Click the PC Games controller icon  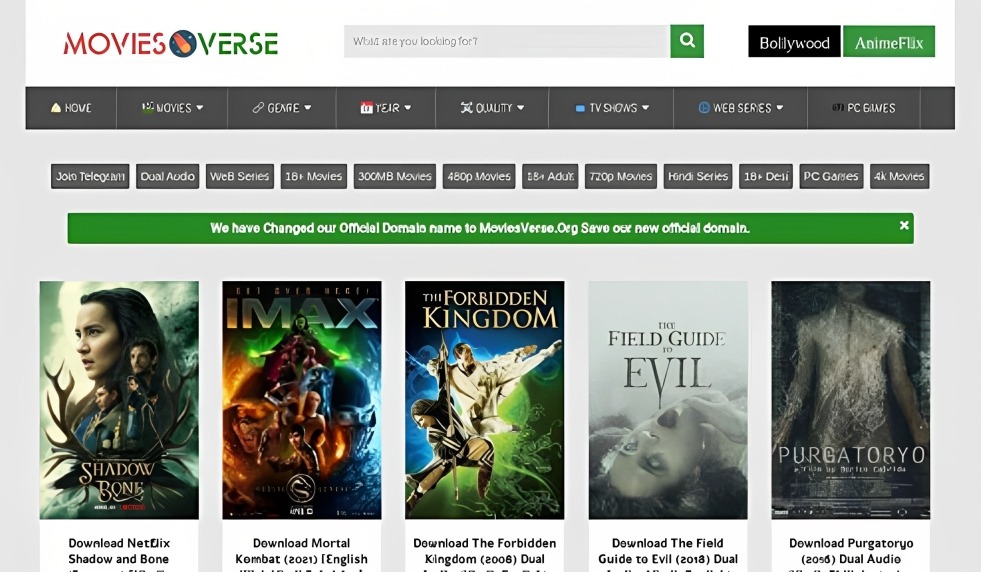838,108
